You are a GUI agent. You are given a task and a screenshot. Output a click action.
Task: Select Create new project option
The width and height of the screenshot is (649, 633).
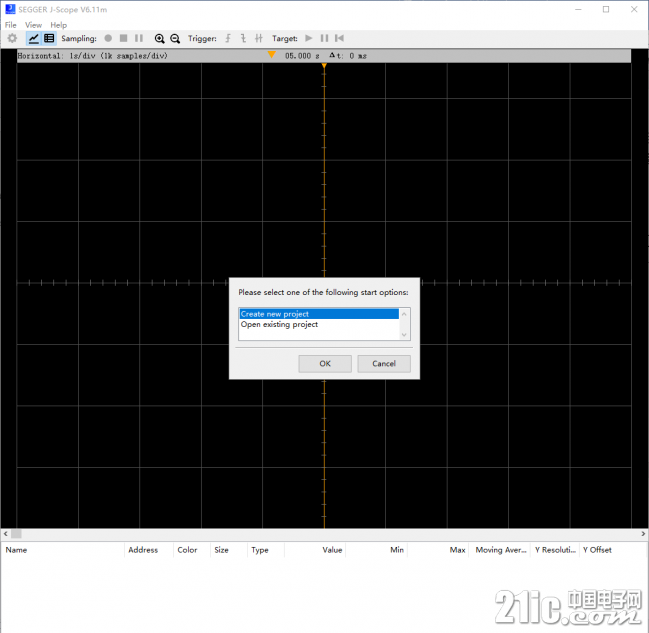(x=319, y=314)
